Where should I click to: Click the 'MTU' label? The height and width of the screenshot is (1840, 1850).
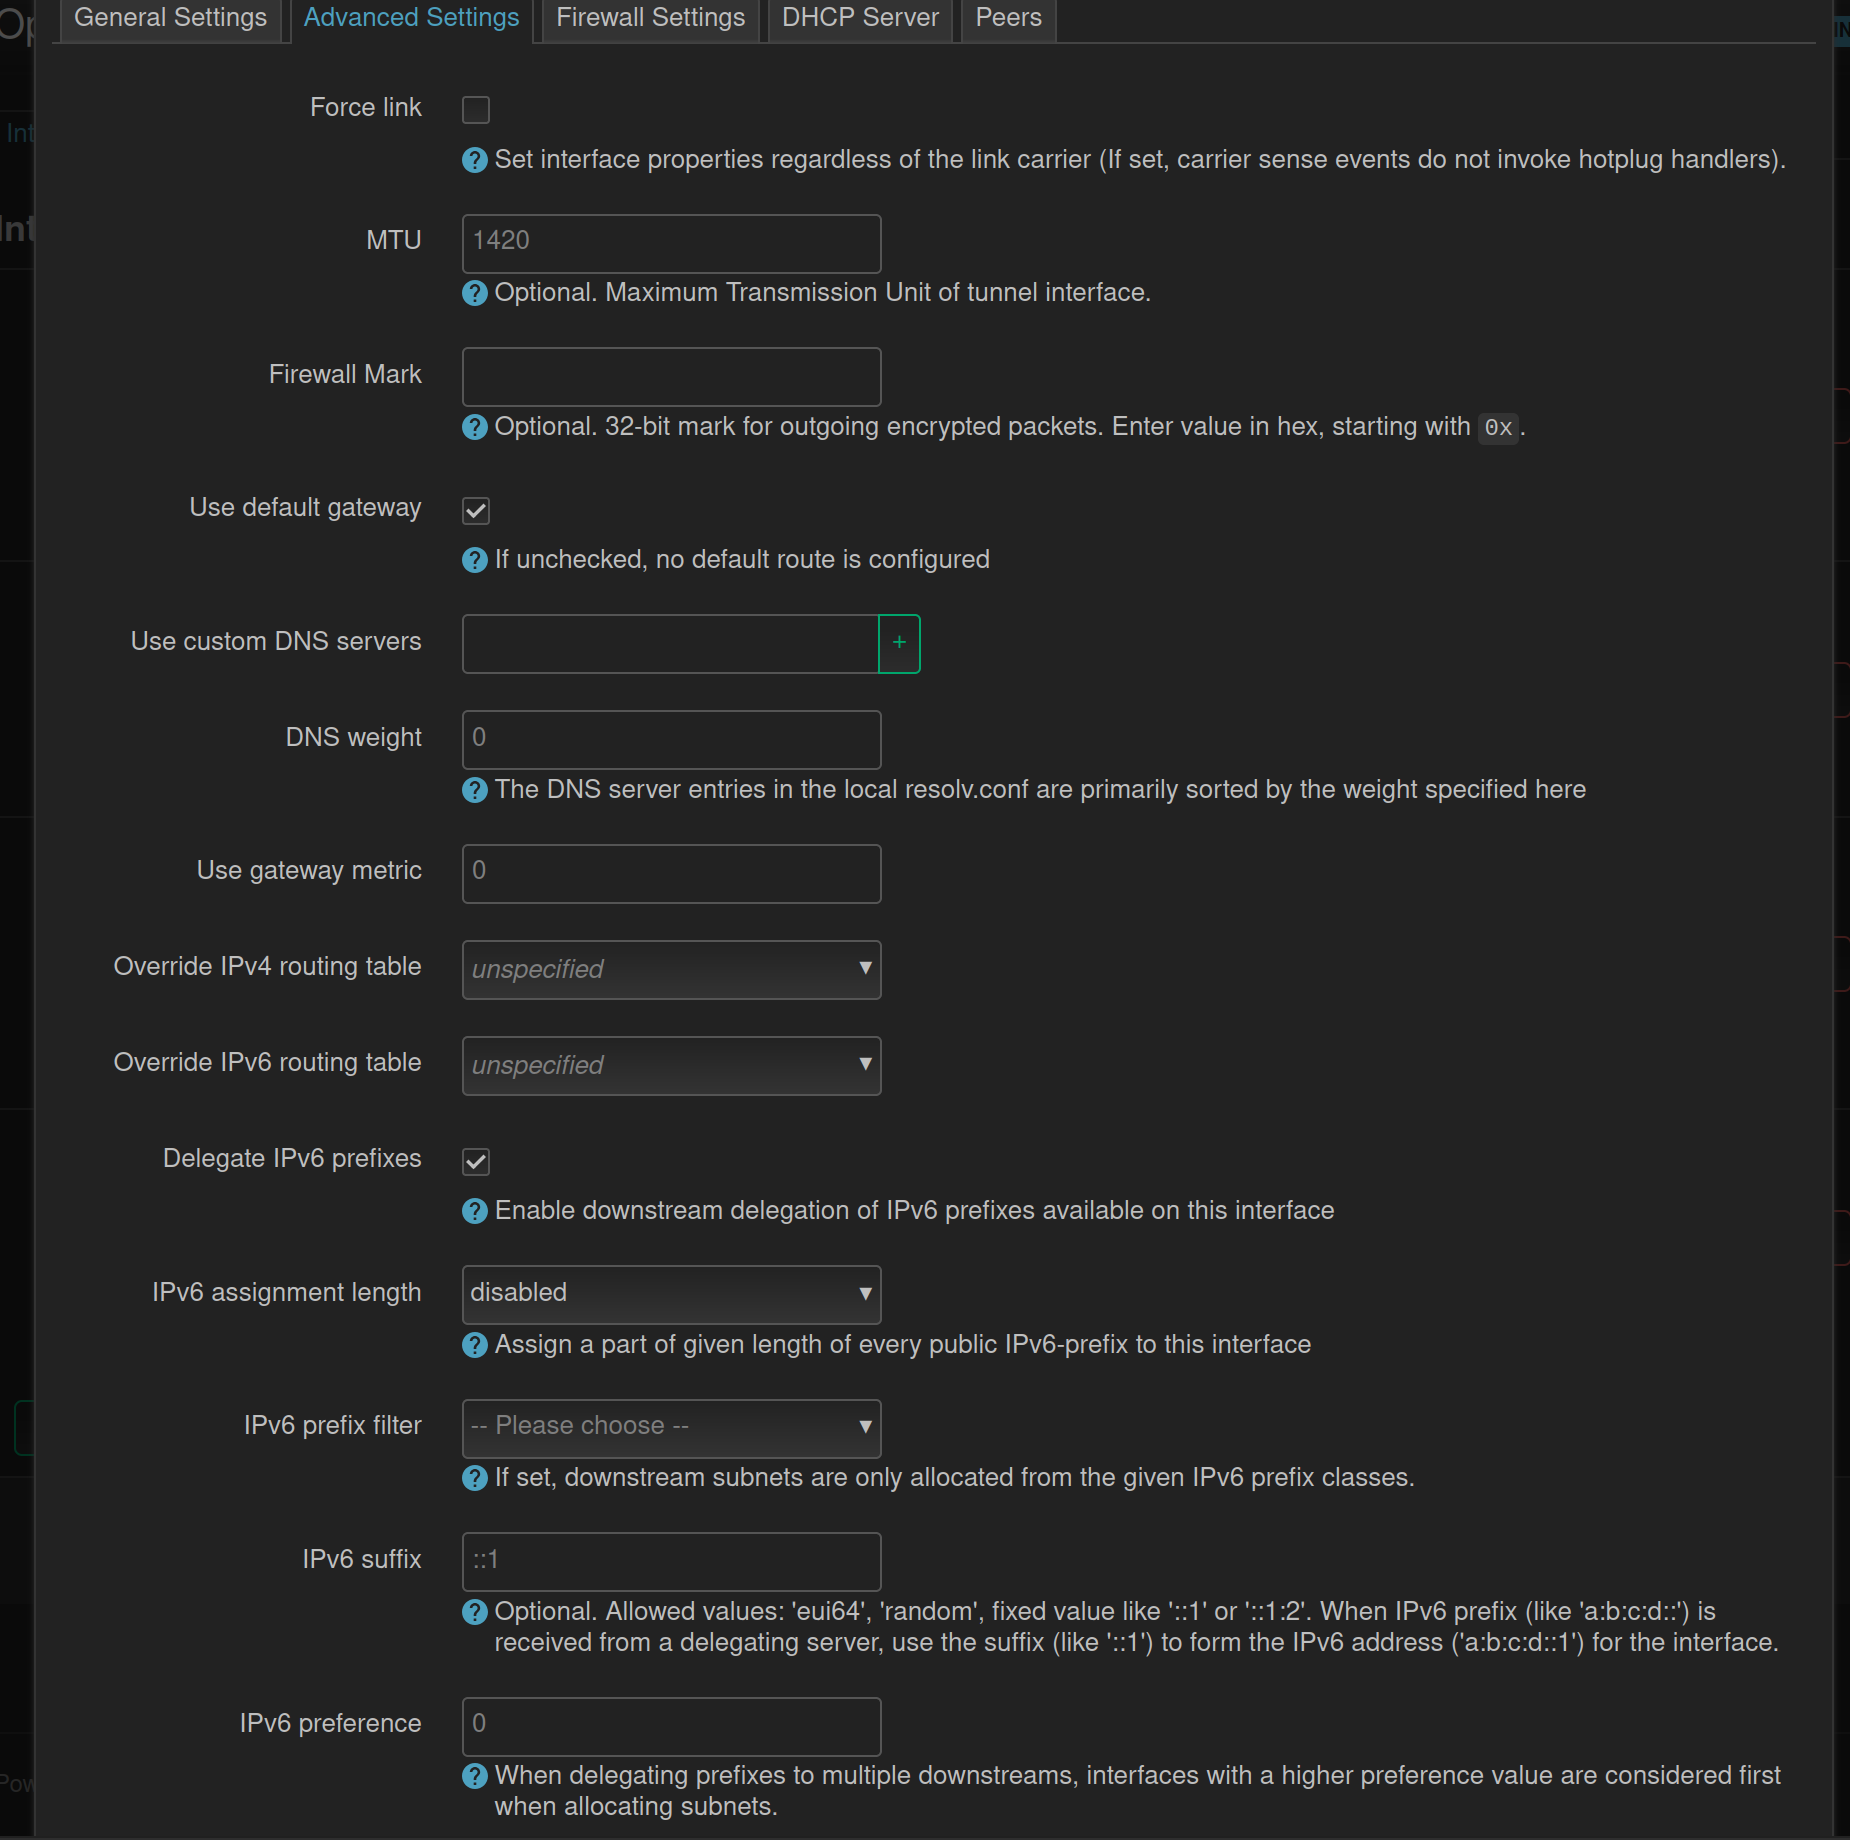[394, 240]
